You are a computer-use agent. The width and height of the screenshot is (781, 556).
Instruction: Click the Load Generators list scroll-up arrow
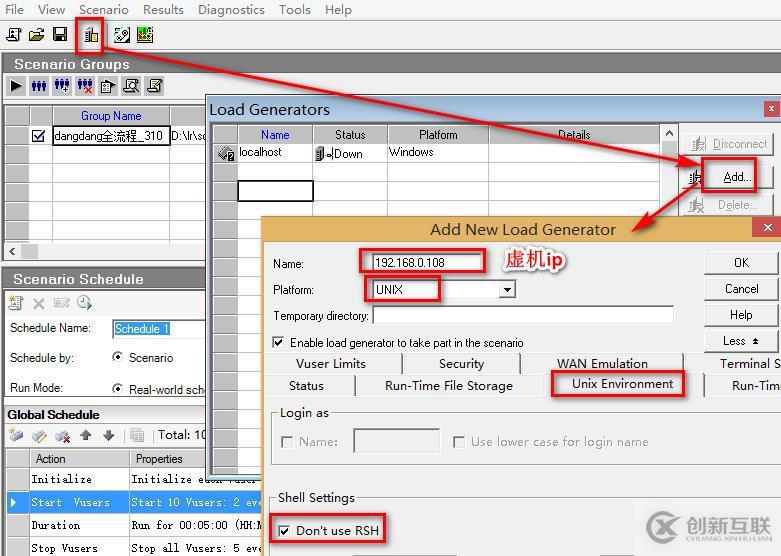(669, 134)
